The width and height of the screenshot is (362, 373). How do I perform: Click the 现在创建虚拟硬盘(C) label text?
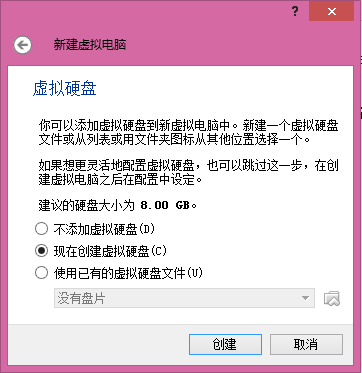pyautogui.click(x=110, y=251)
